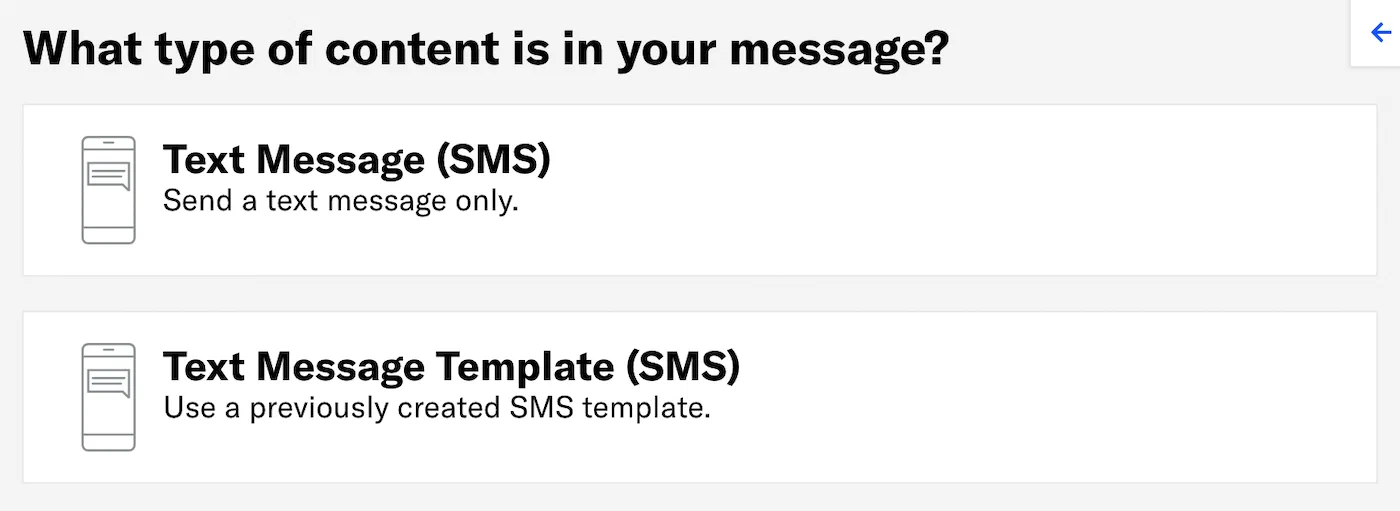Click "(SMS)" in the Template option title

(682, 367)
